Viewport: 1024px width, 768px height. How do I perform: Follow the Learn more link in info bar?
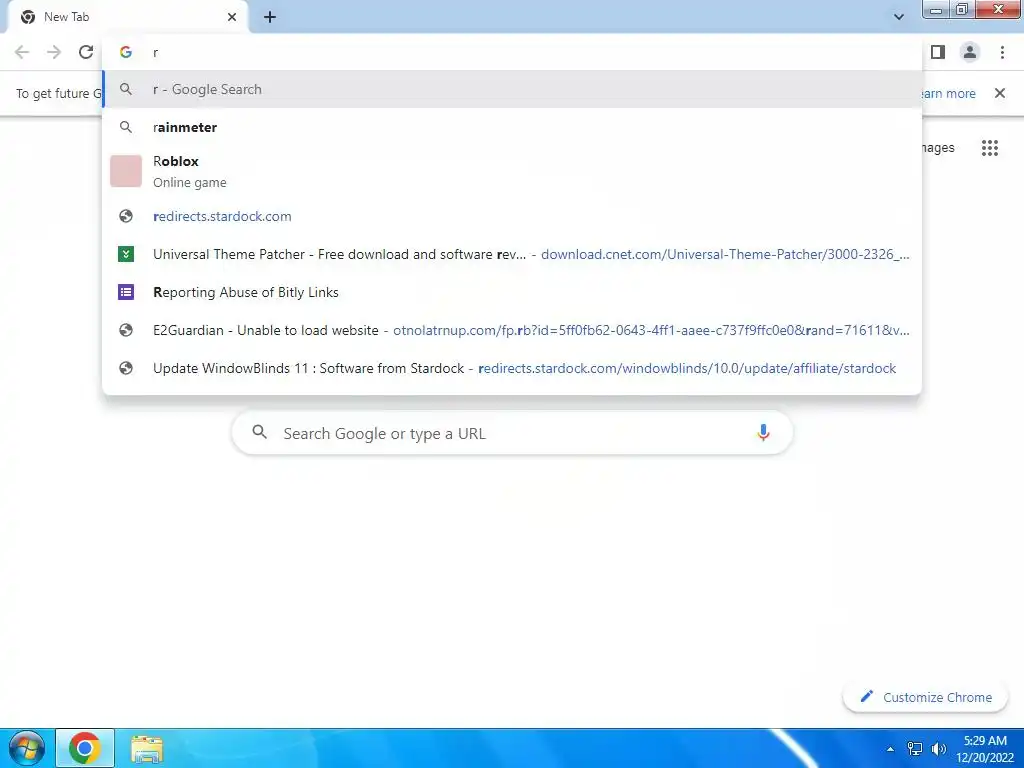point(948,93)
